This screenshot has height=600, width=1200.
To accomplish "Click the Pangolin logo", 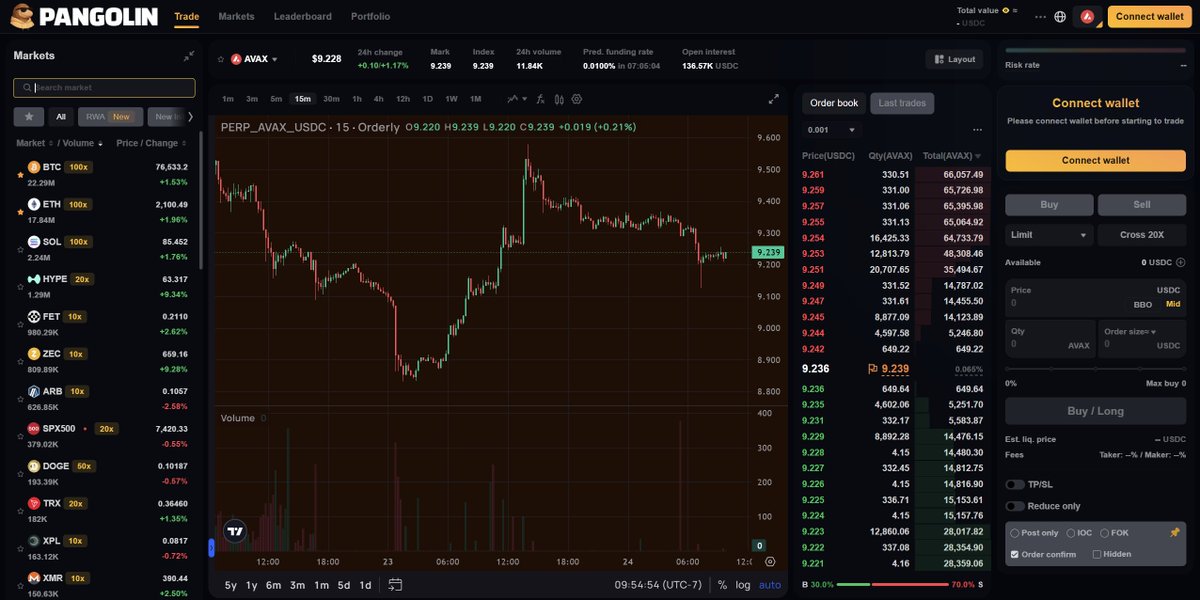I will (x=84, y=16).
